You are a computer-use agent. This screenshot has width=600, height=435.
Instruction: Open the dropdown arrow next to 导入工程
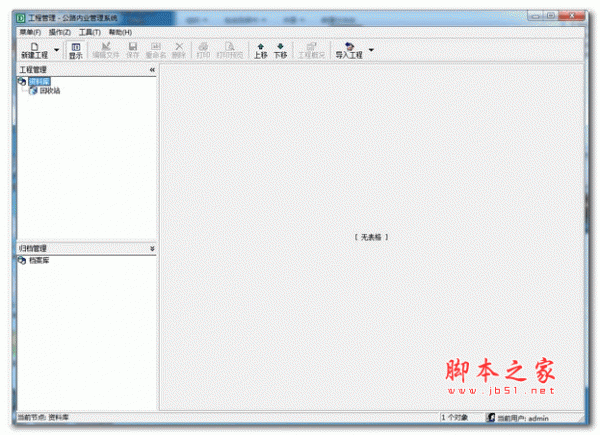371,50
